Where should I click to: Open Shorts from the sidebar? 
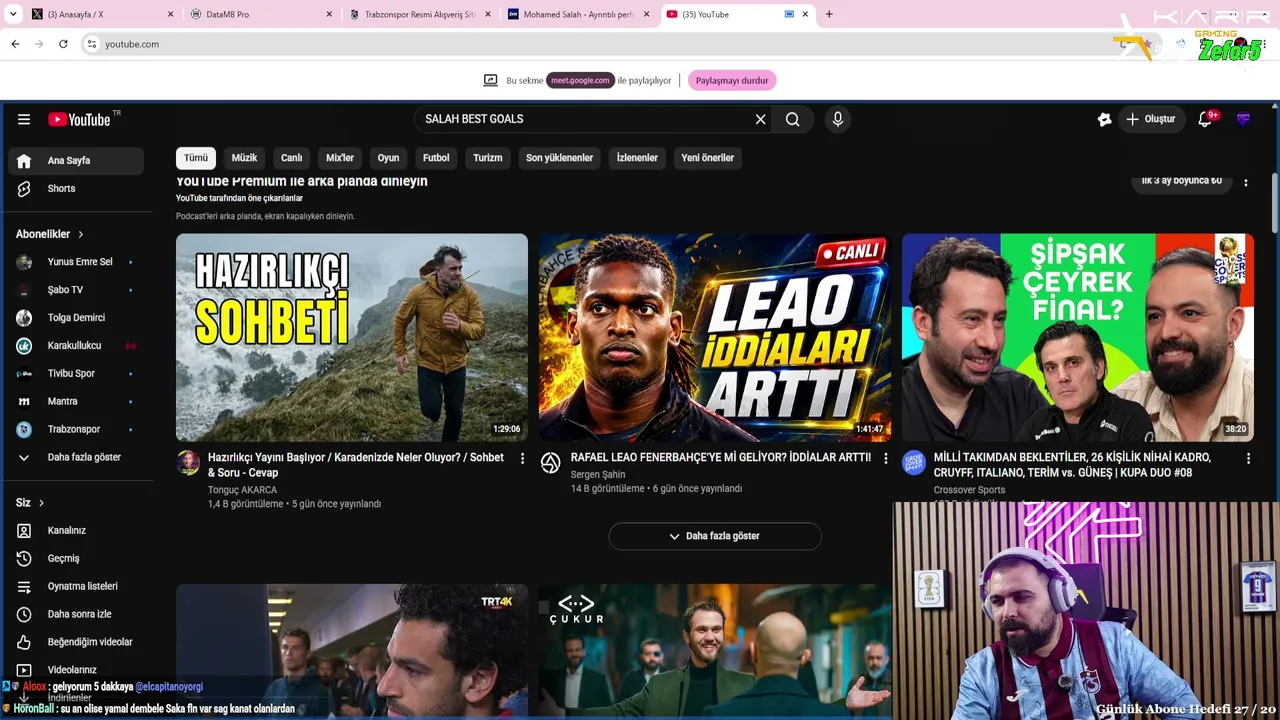click(x=76, y=188)
